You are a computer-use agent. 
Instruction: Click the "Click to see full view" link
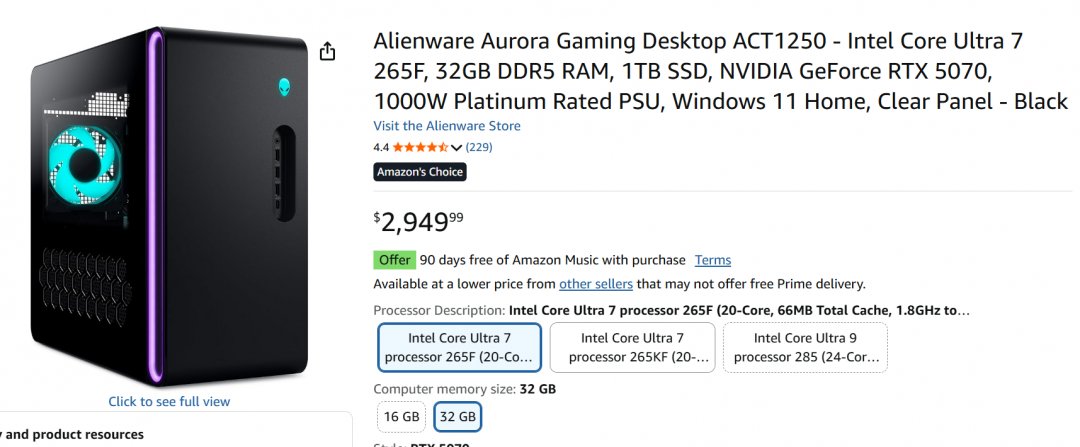(169, 401)
